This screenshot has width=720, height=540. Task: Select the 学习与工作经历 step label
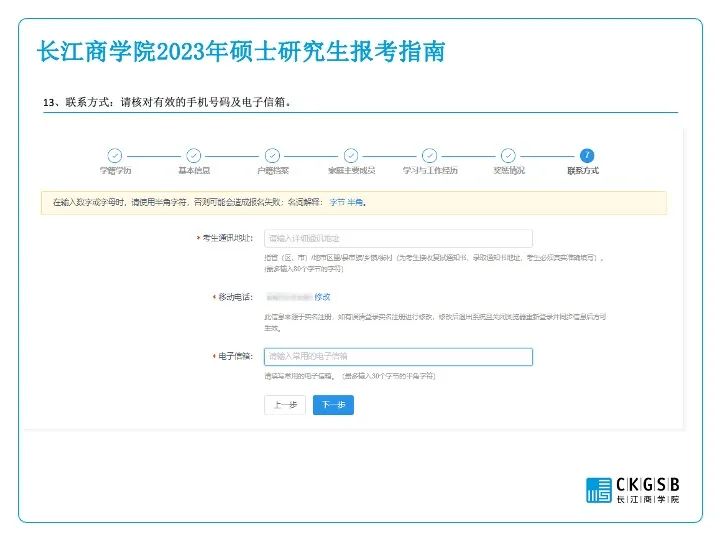(x=430, y=171)
